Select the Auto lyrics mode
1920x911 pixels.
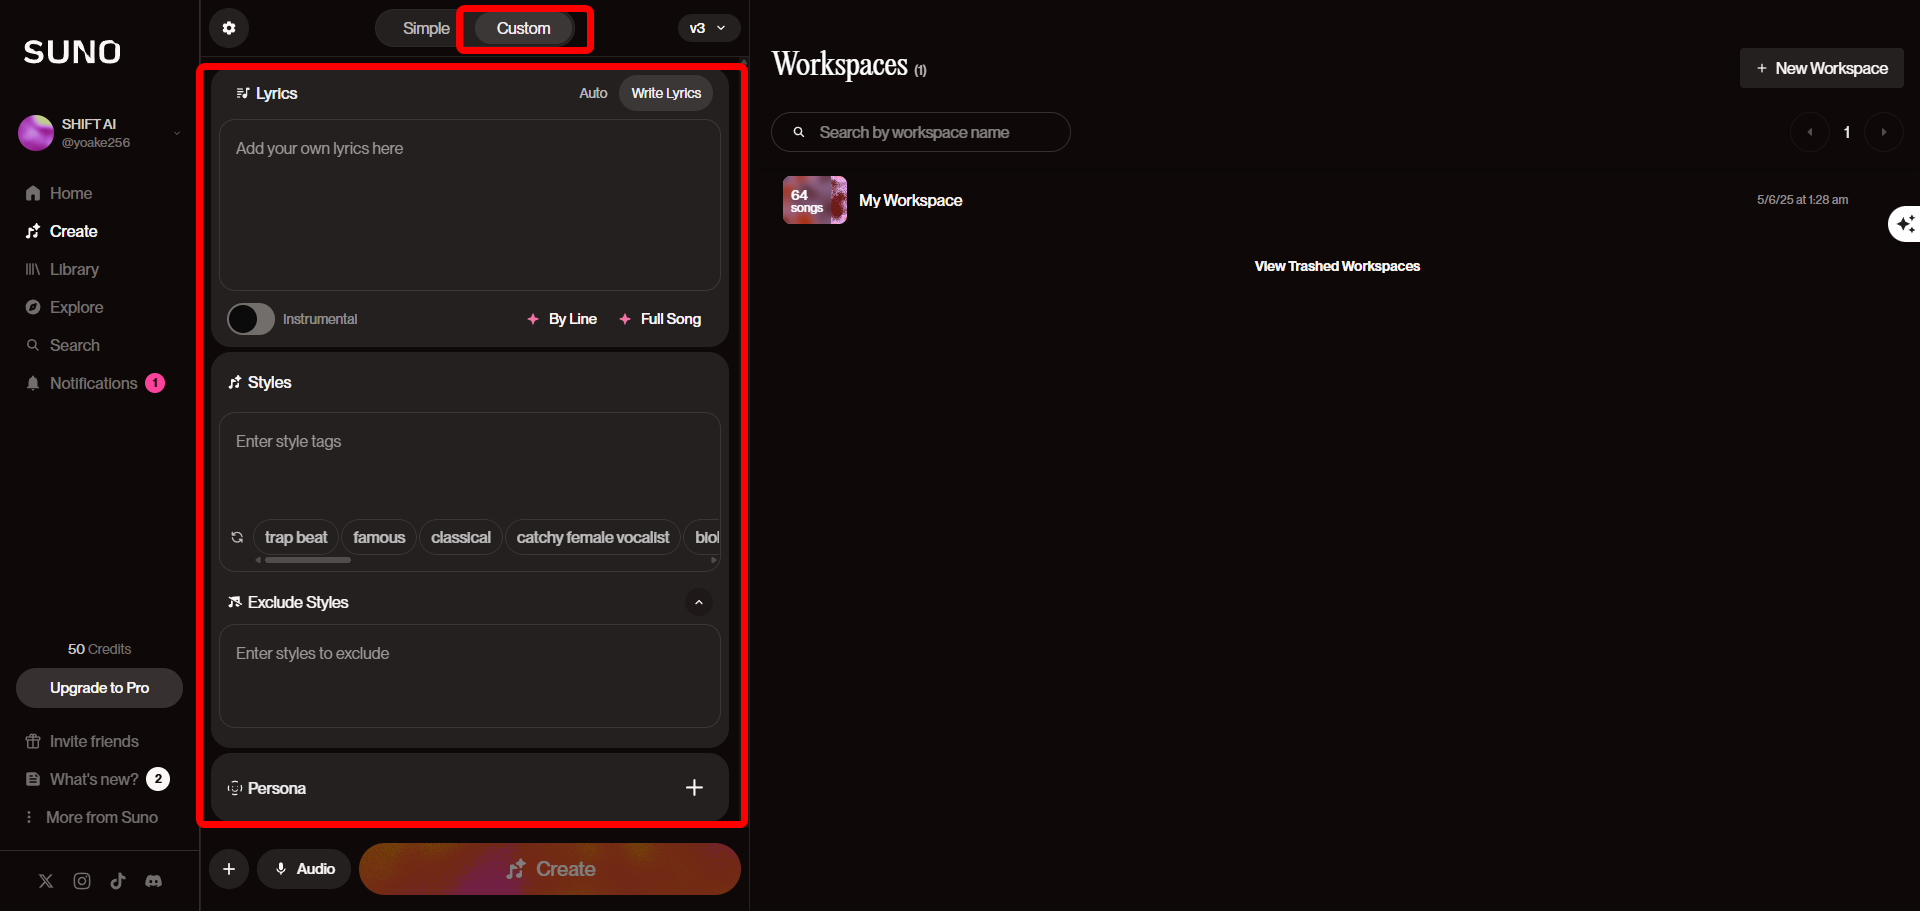coord(593,93)
